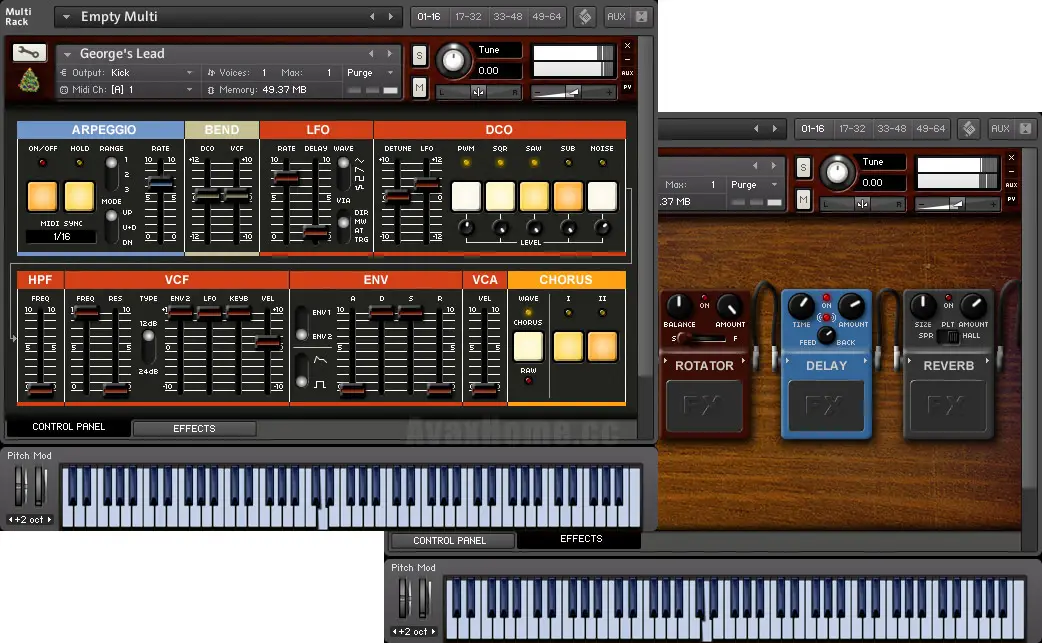Toggle the Chorus II button

(x=602, y=347)
